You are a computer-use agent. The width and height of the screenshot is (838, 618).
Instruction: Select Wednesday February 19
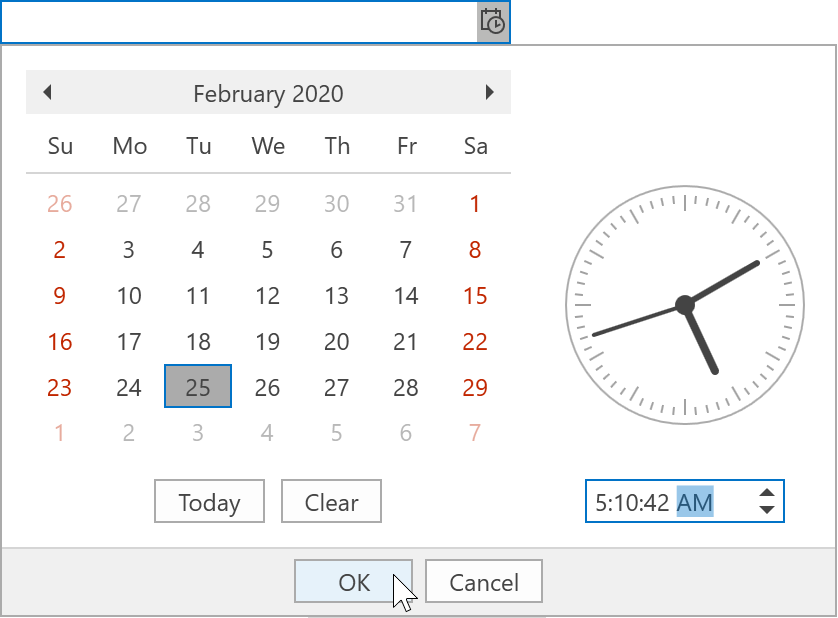tap(267, 342)
